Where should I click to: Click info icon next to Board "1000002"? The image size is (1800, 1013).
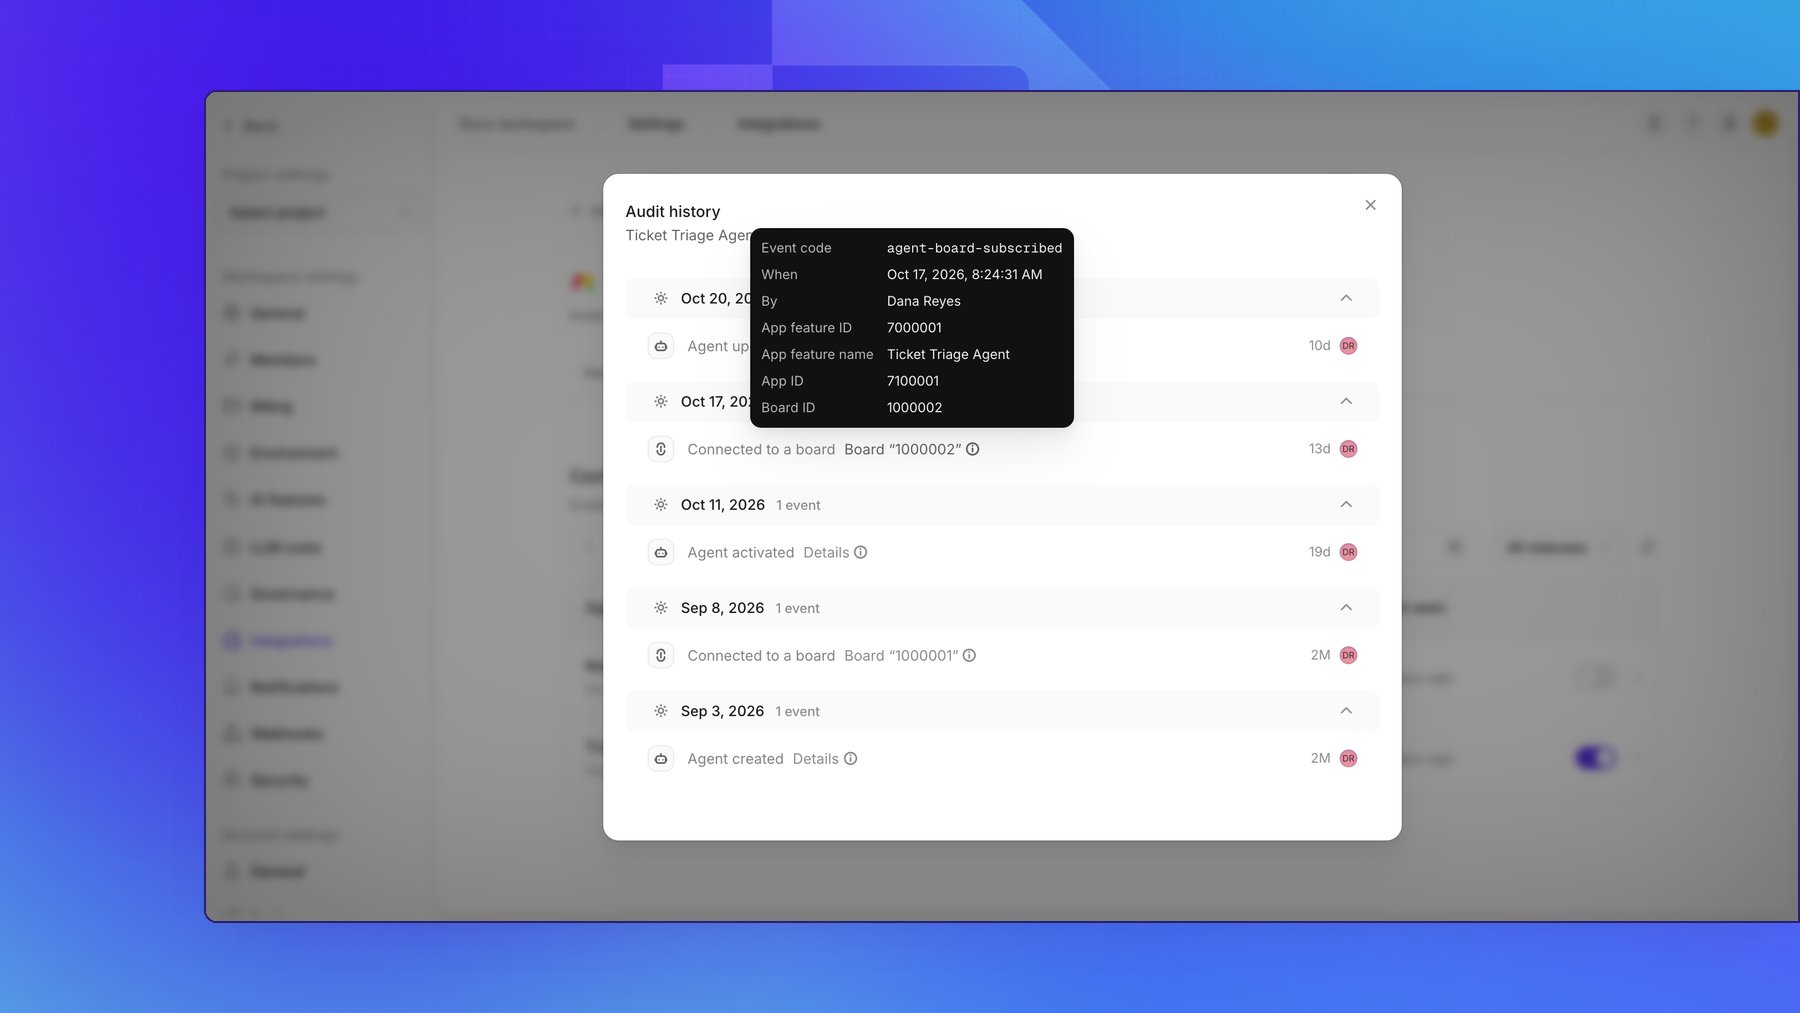pos(973,449)
